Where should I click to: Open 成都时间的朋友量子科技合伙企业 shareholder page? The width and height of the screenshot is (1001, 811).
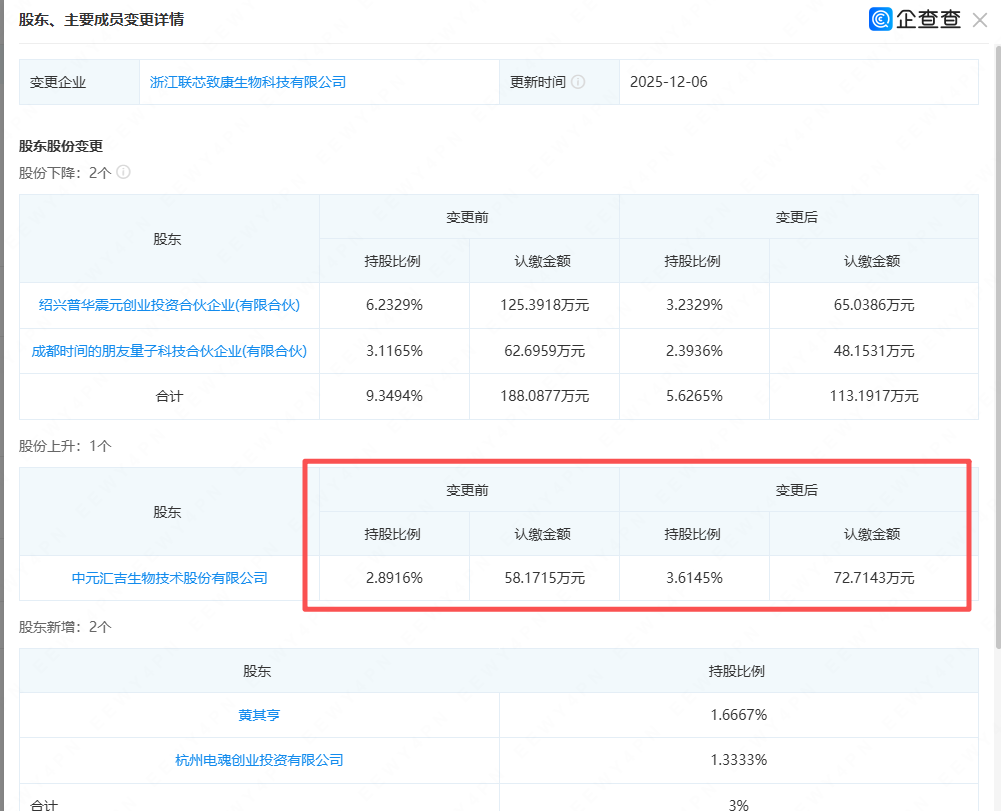click(169, 351)
